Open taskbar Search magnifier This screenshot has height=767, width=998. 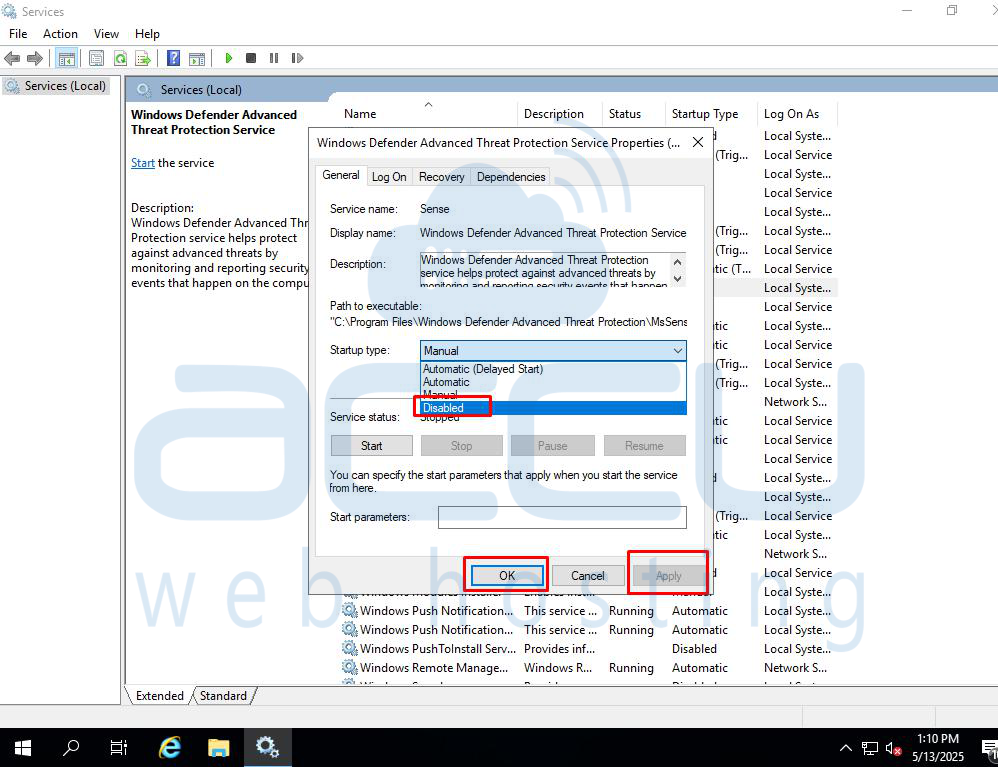coord(71,747)
